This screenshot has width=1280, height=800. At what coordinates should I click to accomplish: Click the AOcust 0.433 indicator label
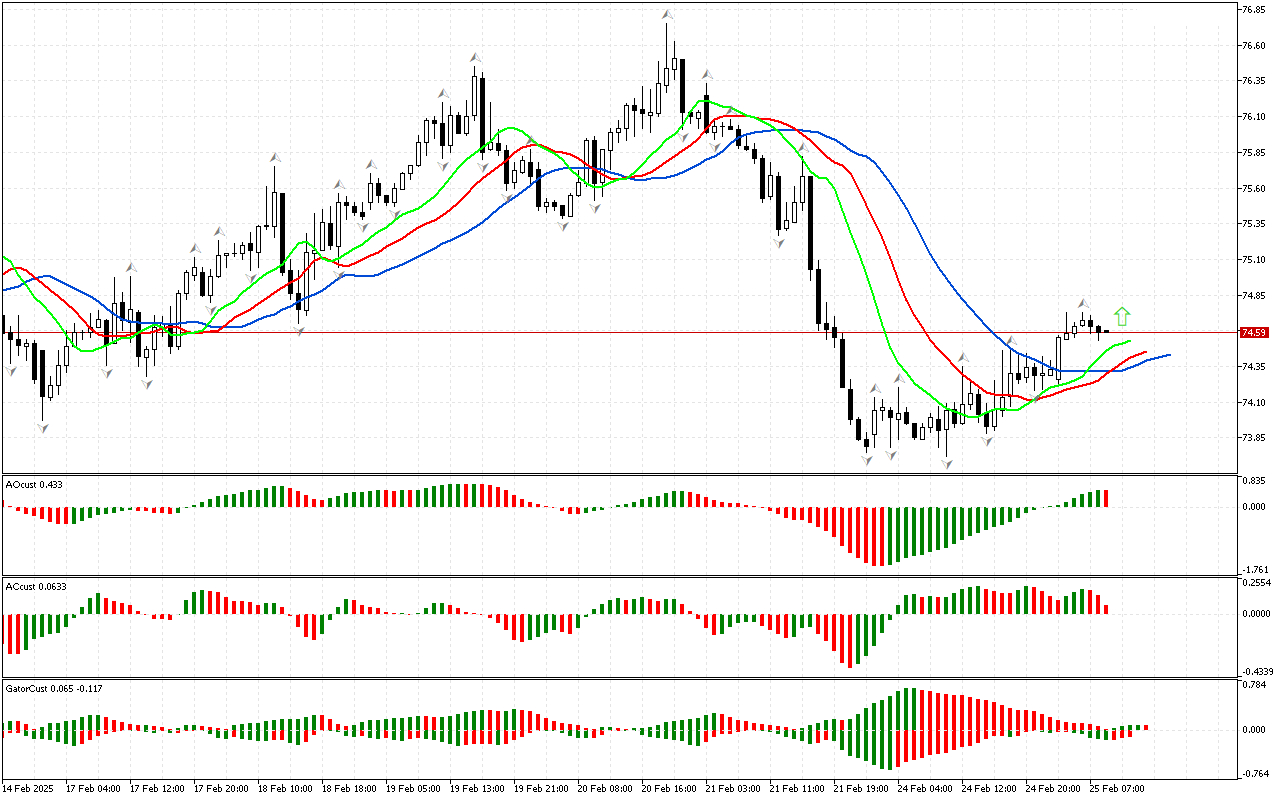click(34, 484)
